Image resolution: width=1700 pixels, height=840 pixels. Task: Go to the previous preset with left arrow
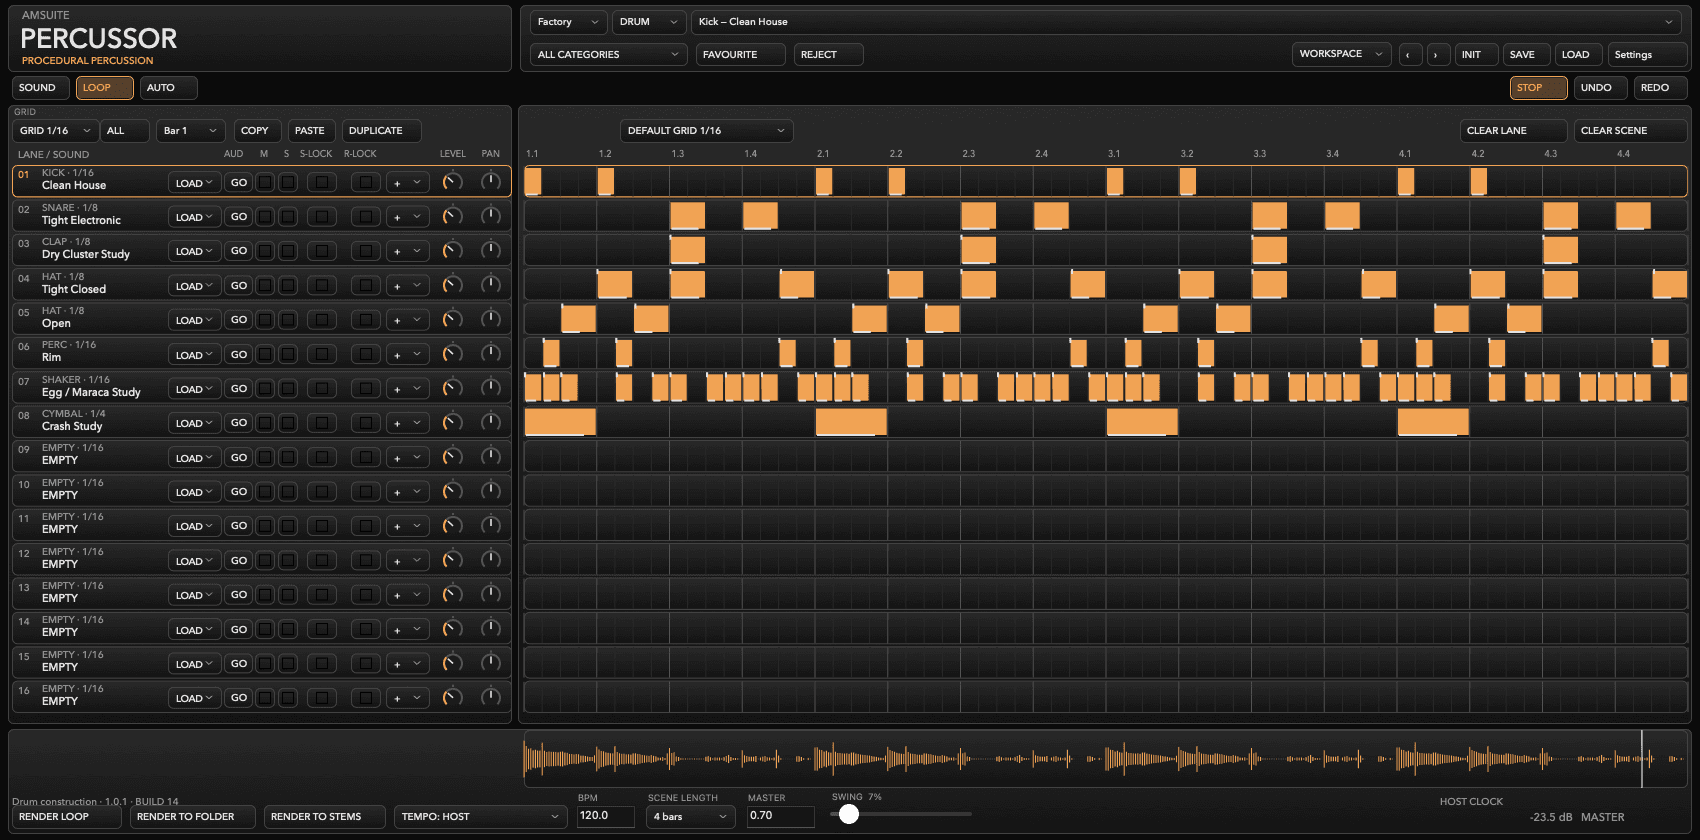[x=1410, y=55]
